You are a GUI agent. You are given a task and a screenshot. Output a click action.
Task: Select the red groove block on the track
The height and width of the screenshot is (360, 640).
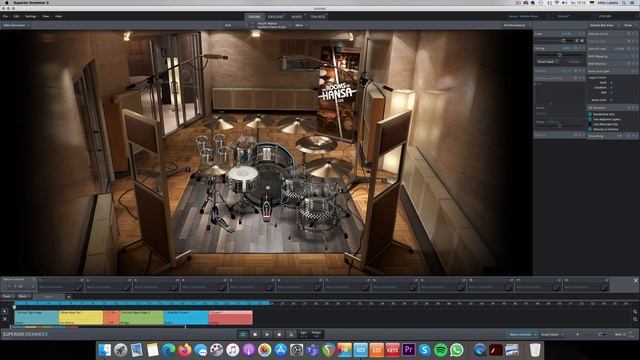click(231, 318)
